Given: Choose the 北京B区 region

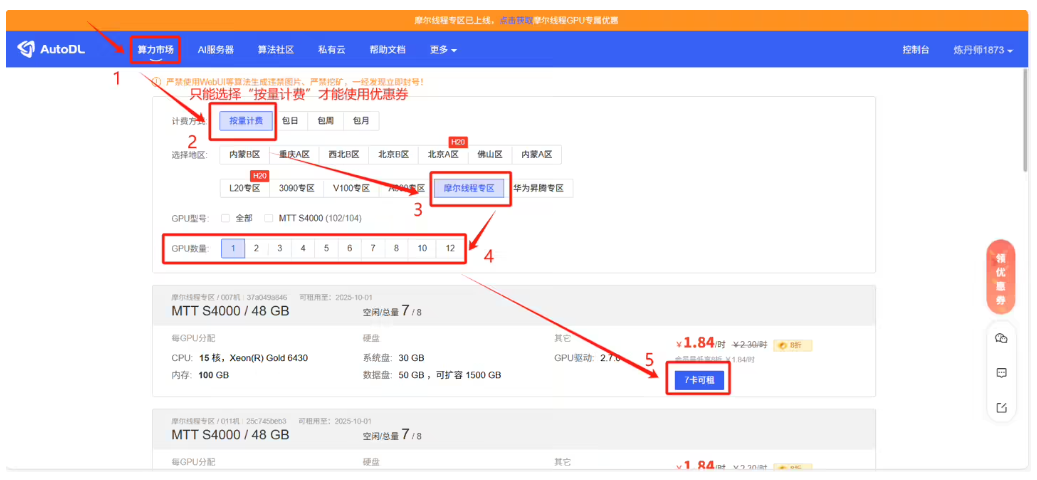Looking at the screenshot, I should 394,155.
